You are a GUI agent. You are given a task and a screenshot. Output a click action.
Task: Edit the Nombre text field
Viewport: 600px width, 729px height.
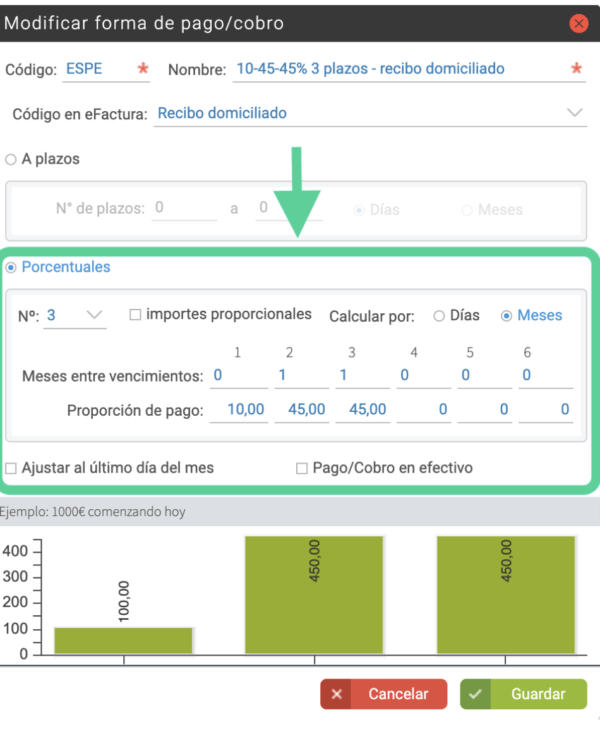(x=400, y=69)
